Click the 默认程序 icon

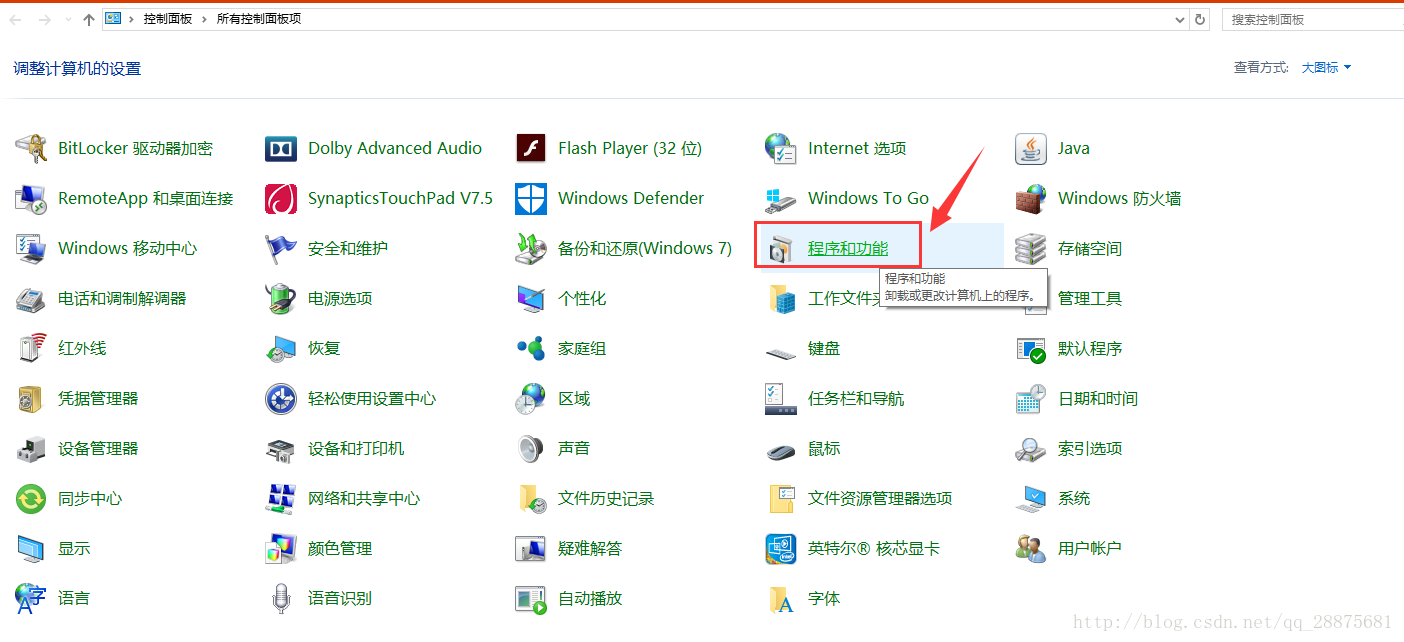(1031, 348)
